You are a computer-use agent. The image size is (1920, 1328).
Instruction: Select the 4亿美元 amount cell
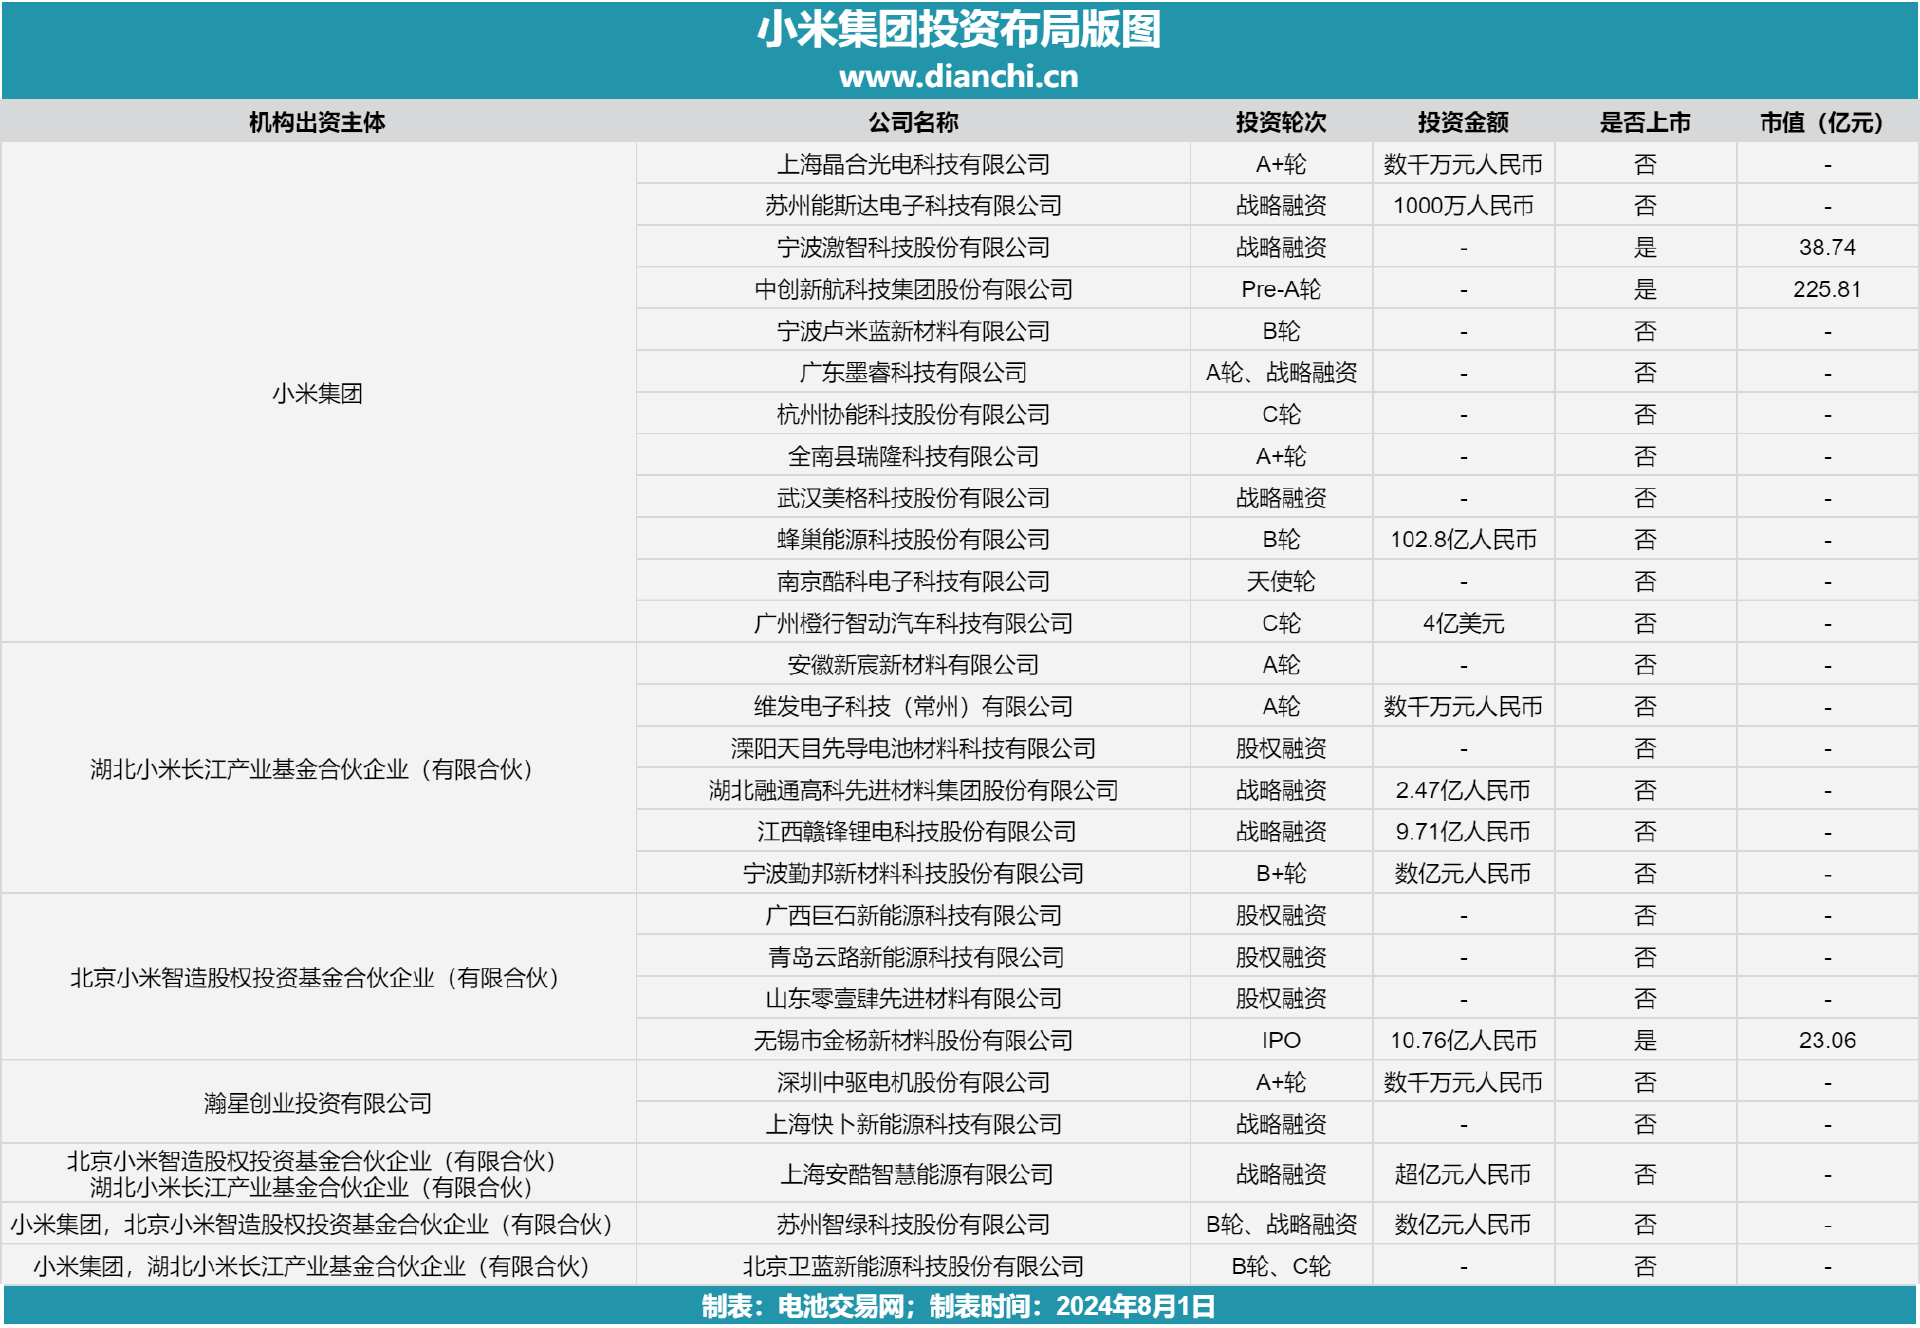(x=1463, y=623)
